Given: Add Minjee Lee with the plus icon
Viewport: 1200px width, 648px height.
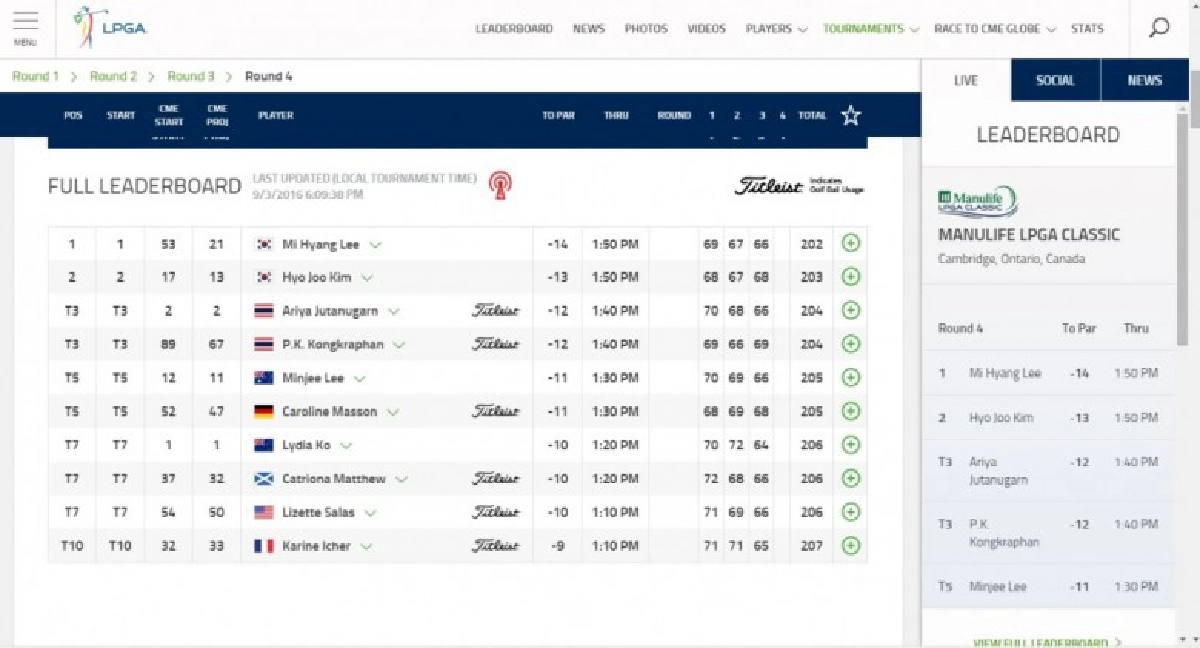Looking at the screenshot, I should pos(851,378).
